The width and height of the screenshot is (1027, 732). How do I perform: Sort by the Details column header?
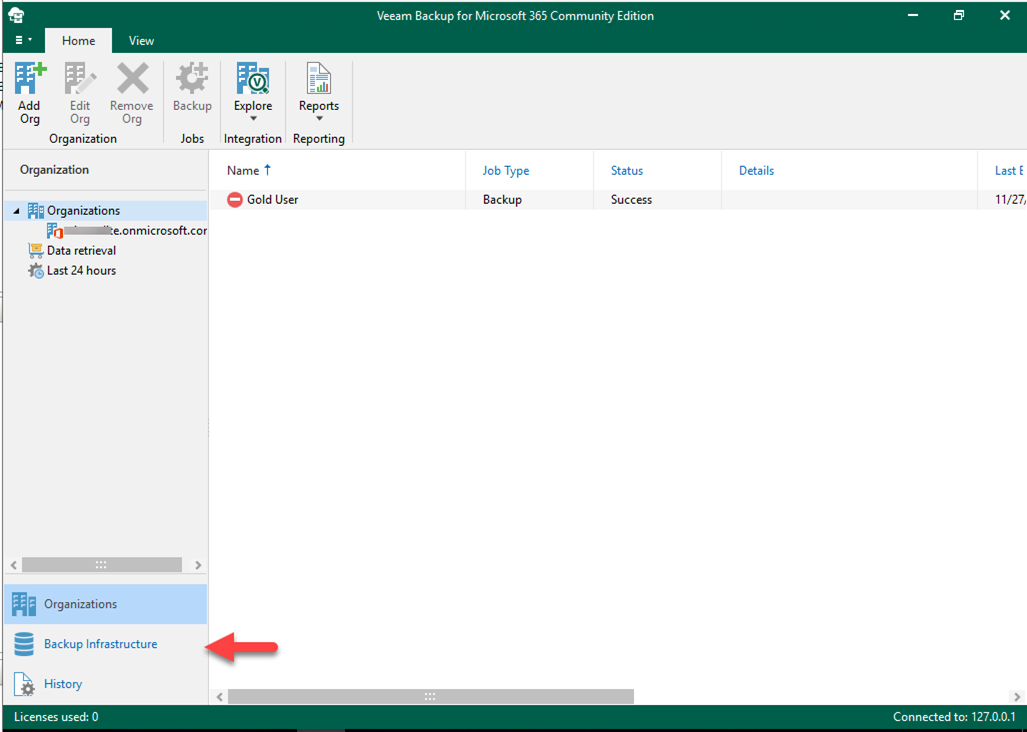tap(756, 171)
